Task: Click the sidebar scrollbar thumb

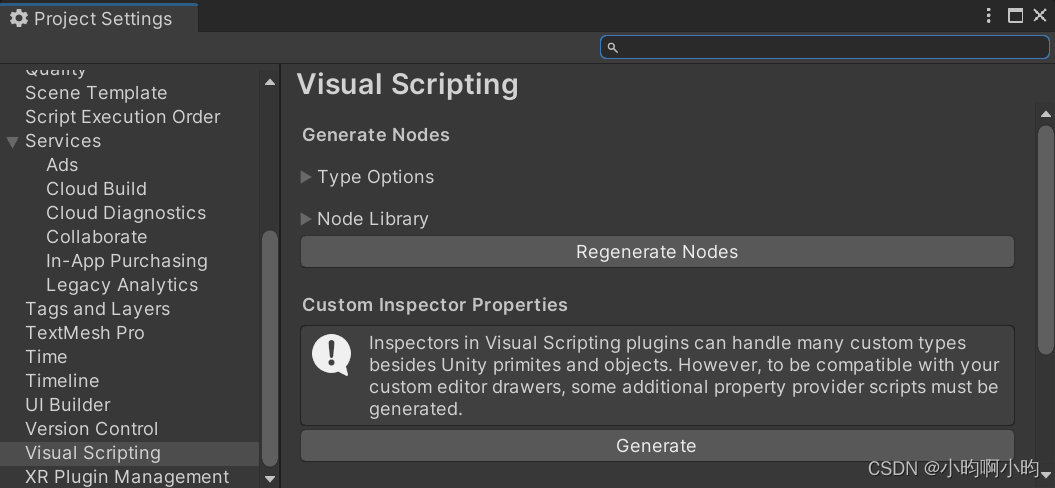Action: 270,348
